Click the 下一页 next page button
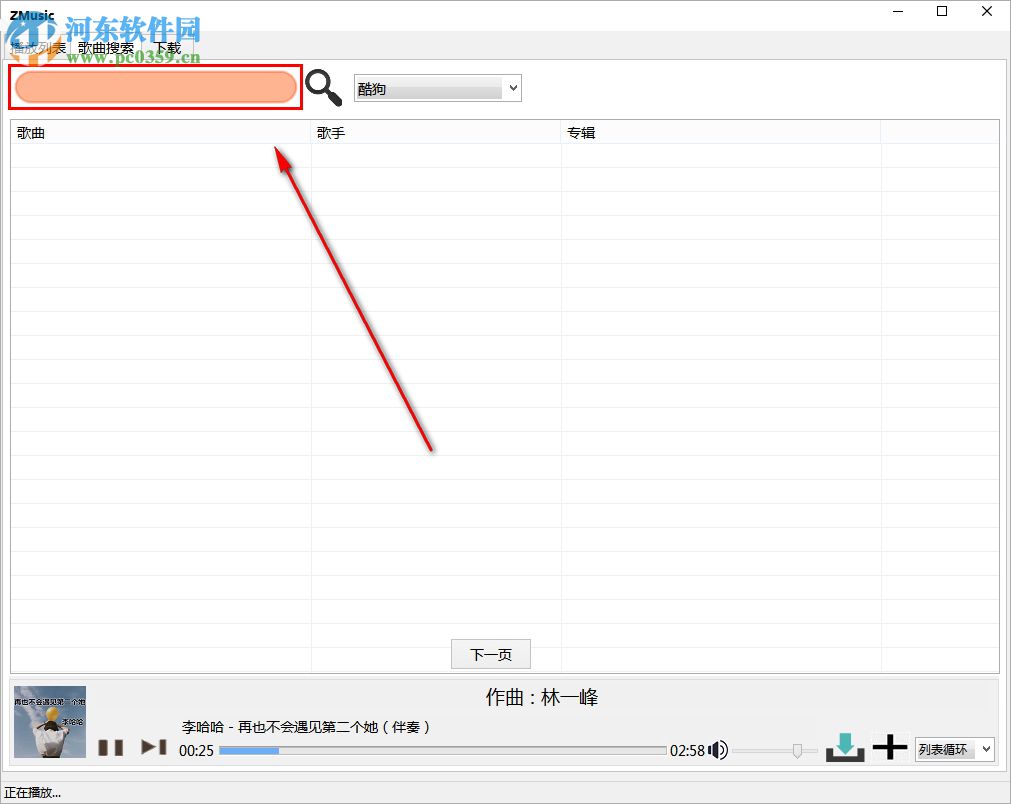 pos(490,654)
